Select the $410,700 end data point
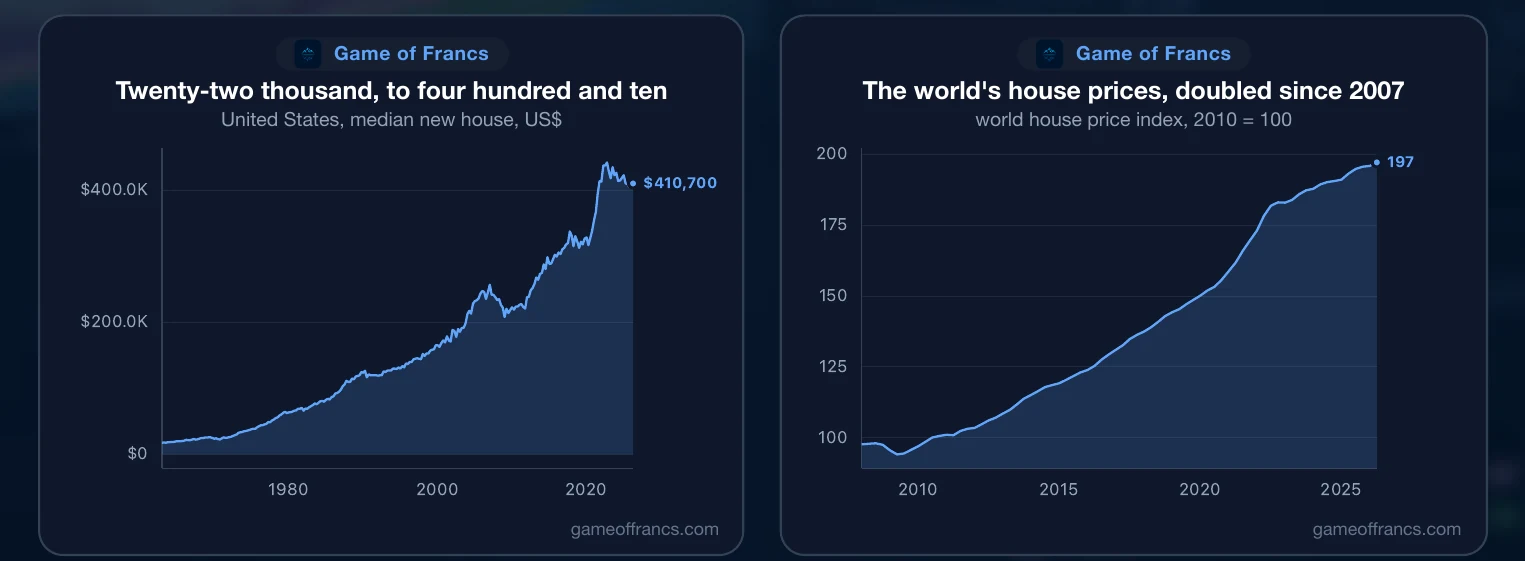The width and height of the screenshot is (1525, 561). coord(633,183)
